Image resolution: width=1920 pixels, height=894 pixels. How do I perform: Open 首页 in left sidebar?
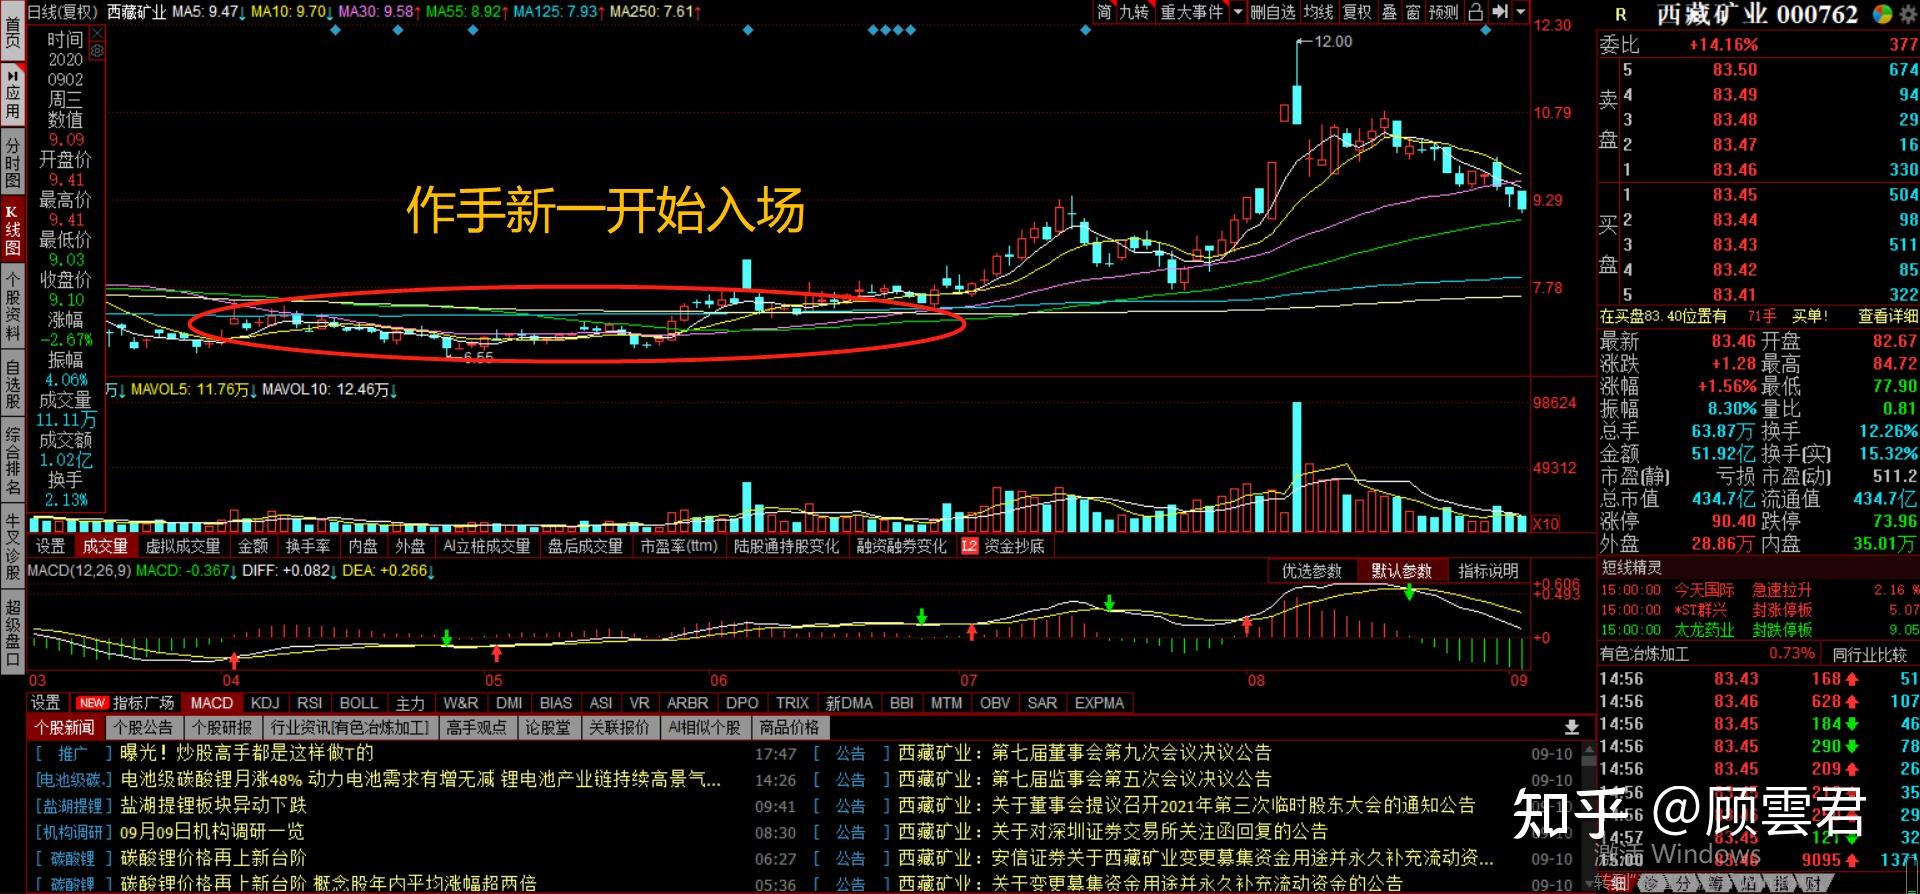pos(12,31)
